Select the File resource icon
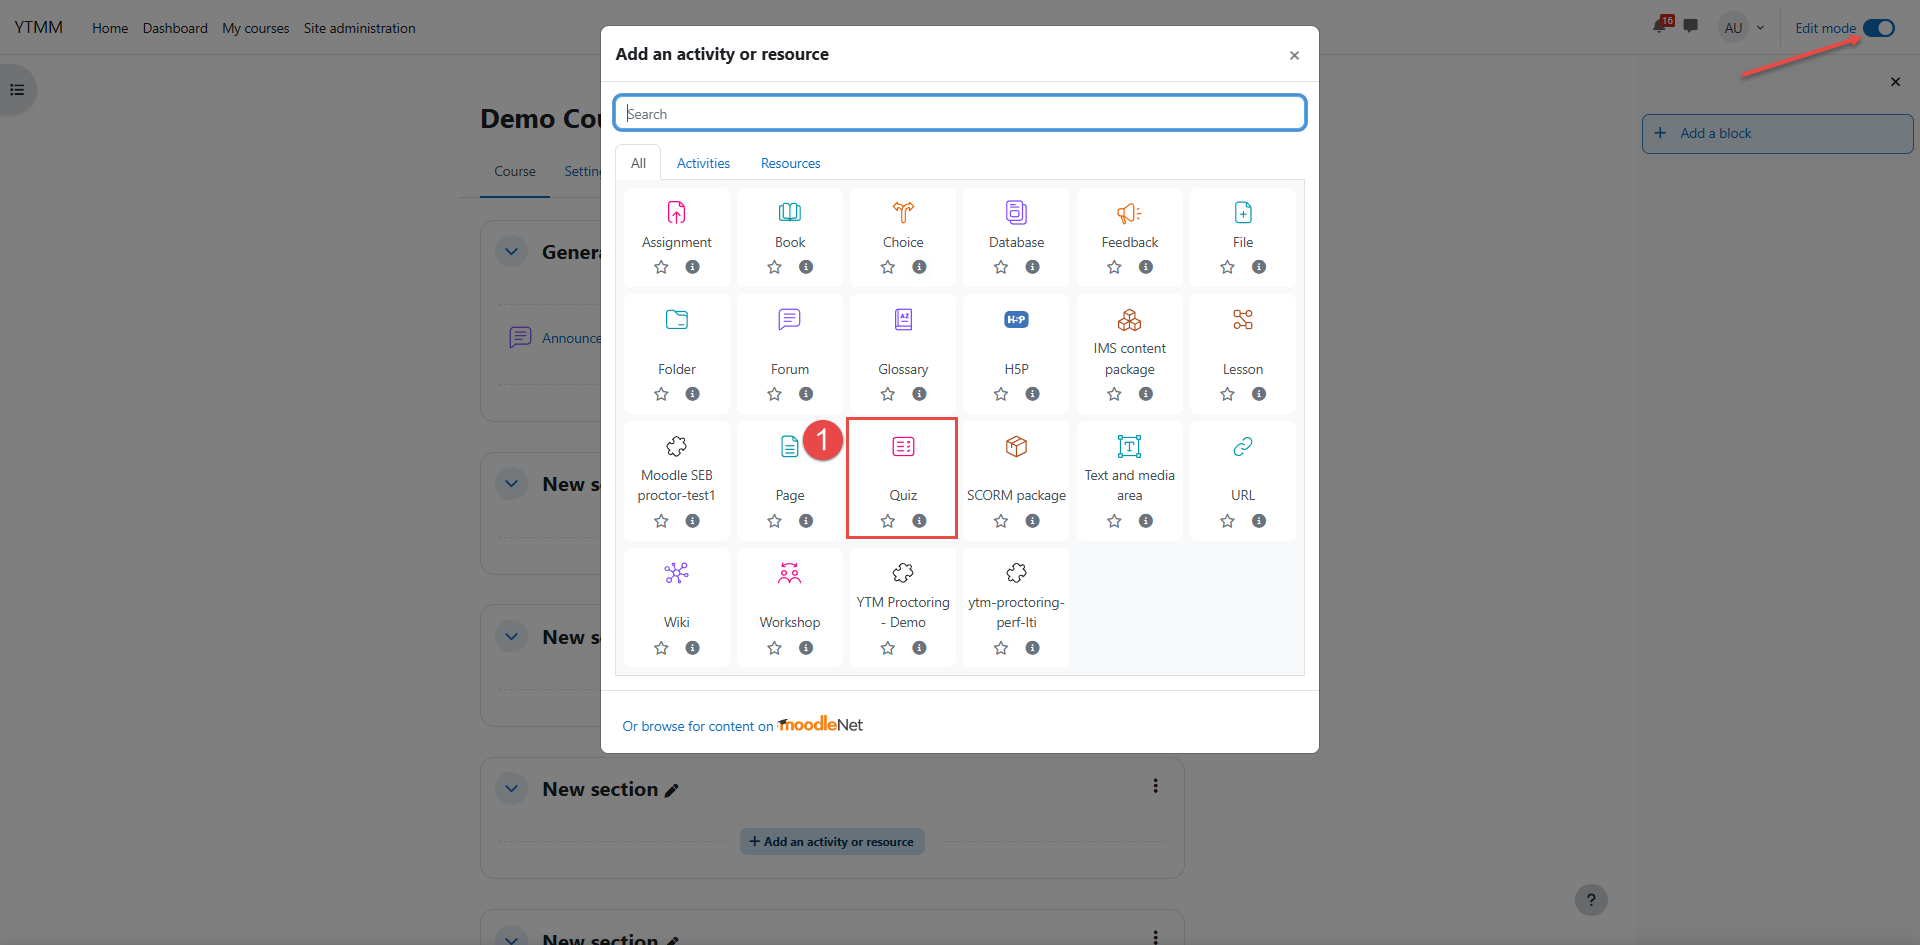 1243,212
